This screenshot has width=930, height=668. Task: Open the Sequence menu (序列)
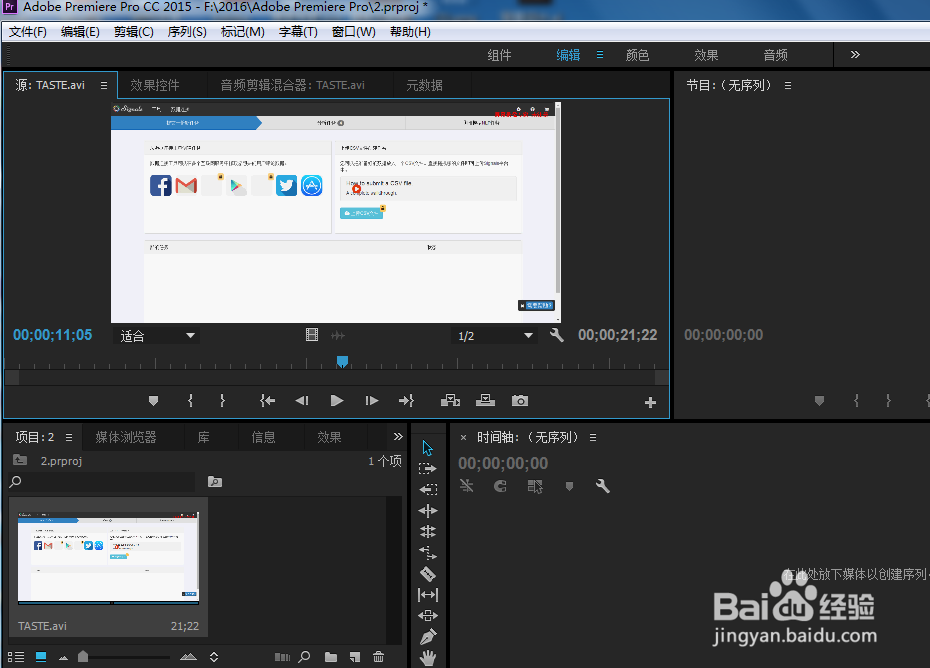click(187, 31)
